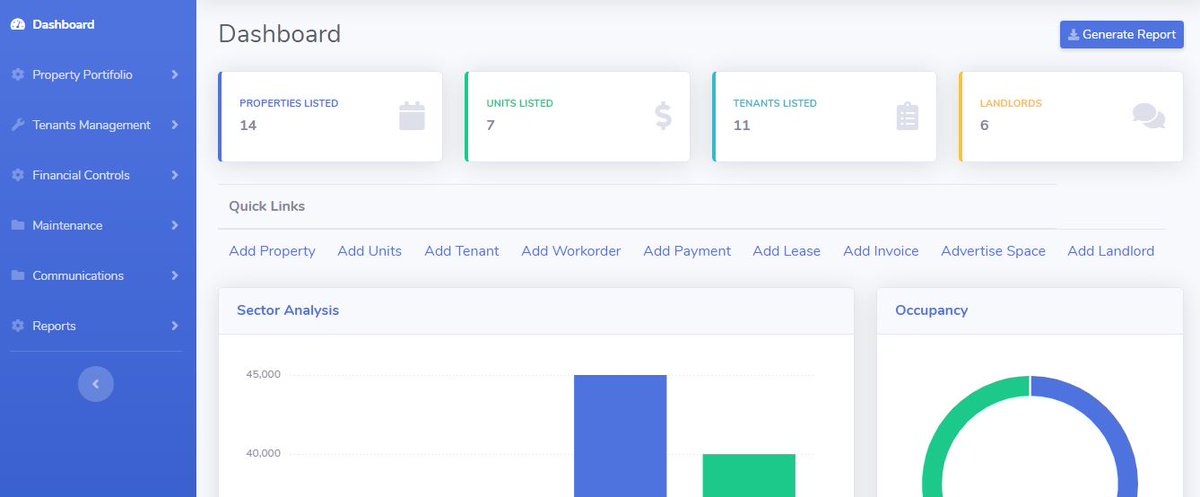Click the folder icon beside Communications

coord(17,275)
